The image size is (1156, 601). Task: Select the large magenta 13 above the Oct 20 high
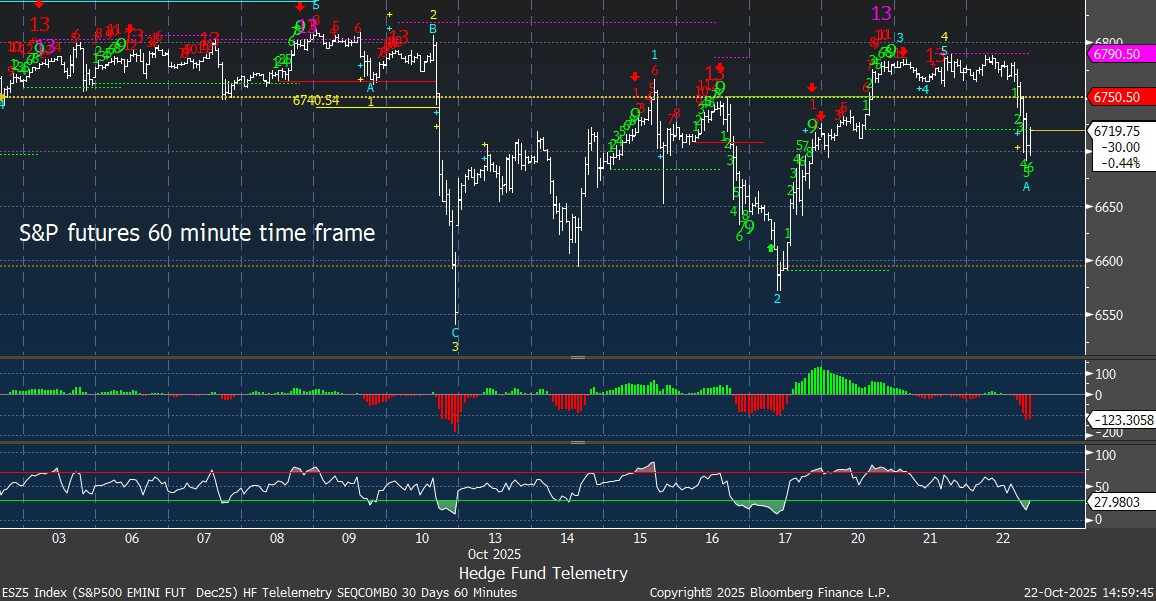pyautogui.click(x=881, y=13)
